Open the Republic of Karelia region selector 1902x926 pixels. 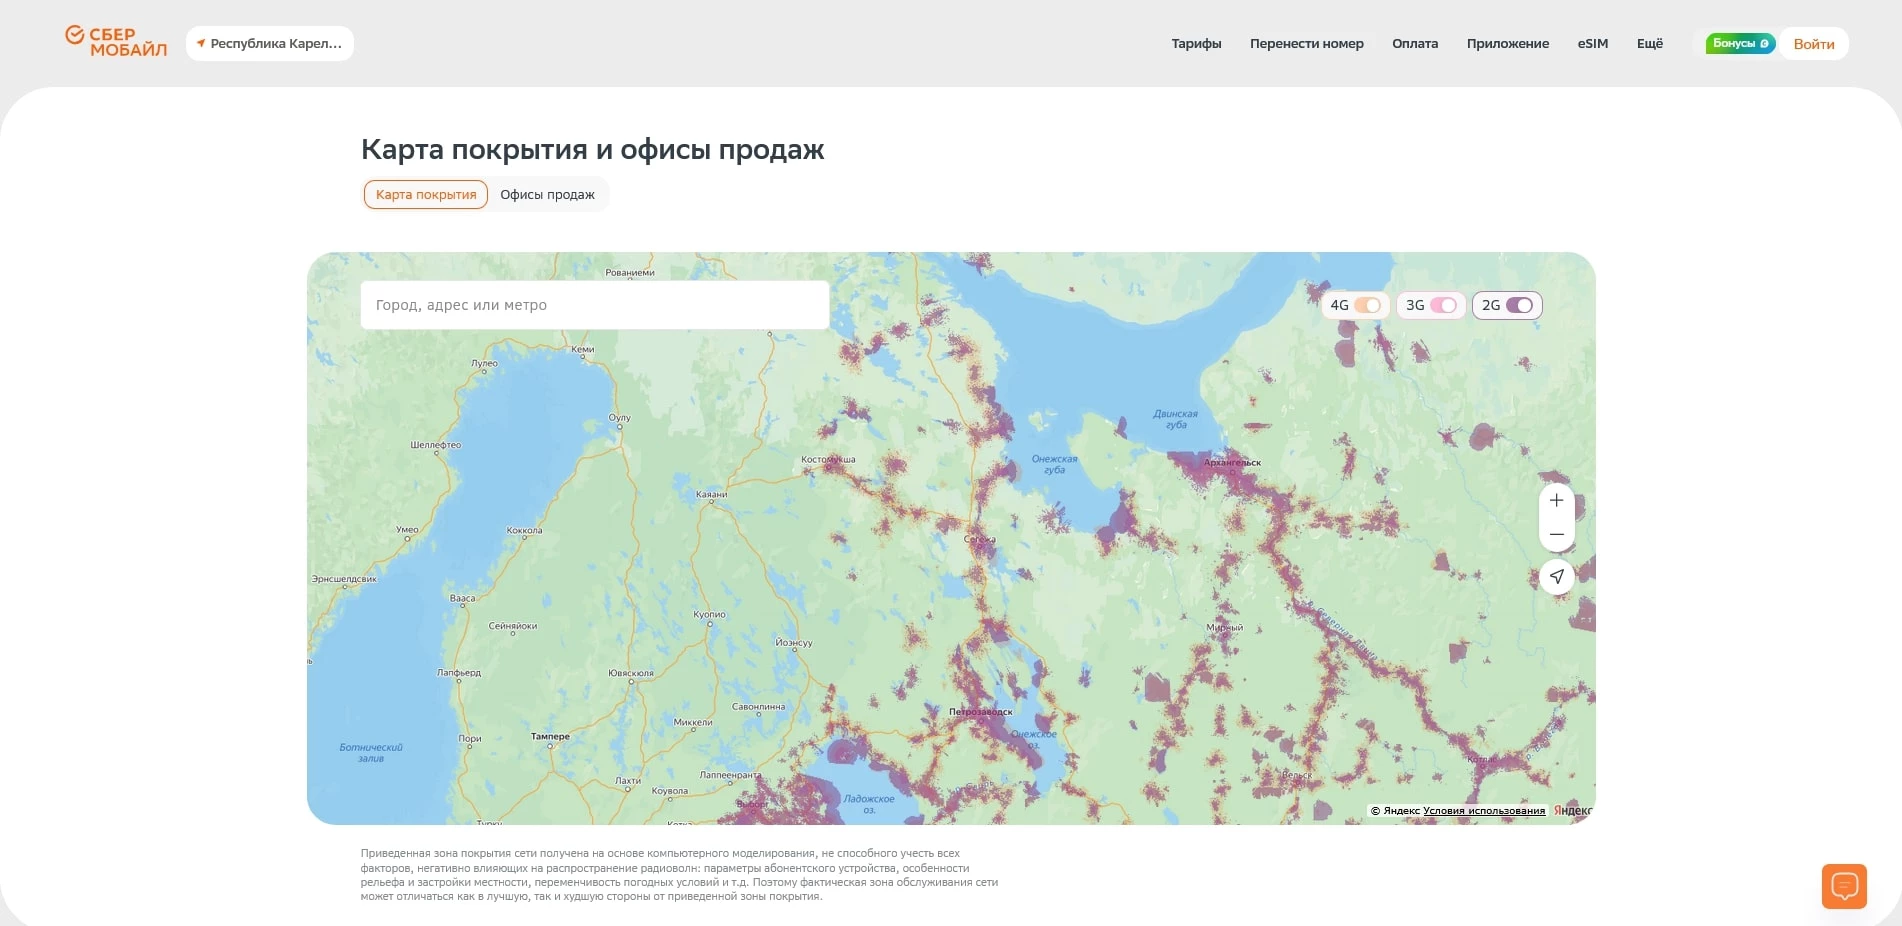pyautogui.click(x=270, y=44)
